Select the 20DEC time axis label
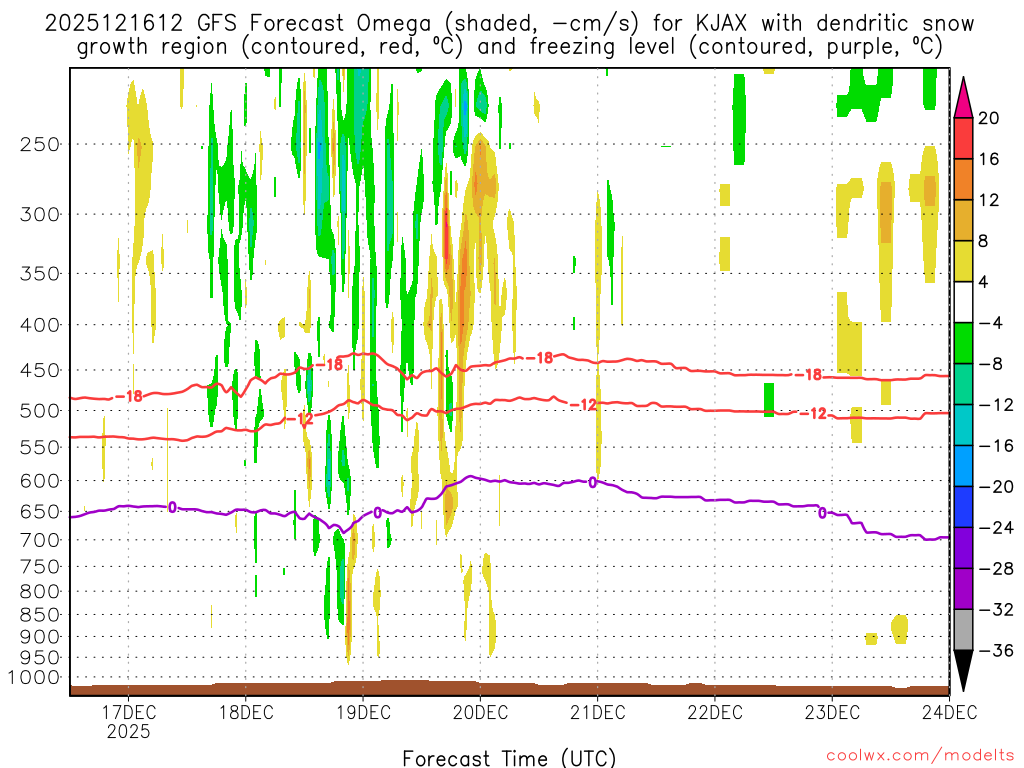Screen dimensions: 1024x768 [x=480, y=712]
